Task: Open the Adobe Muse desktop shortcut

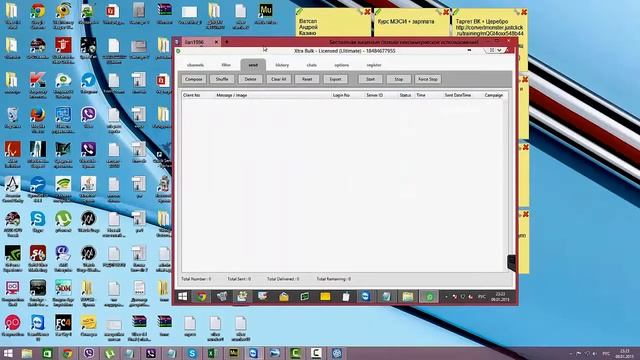Action: point(265,13)
